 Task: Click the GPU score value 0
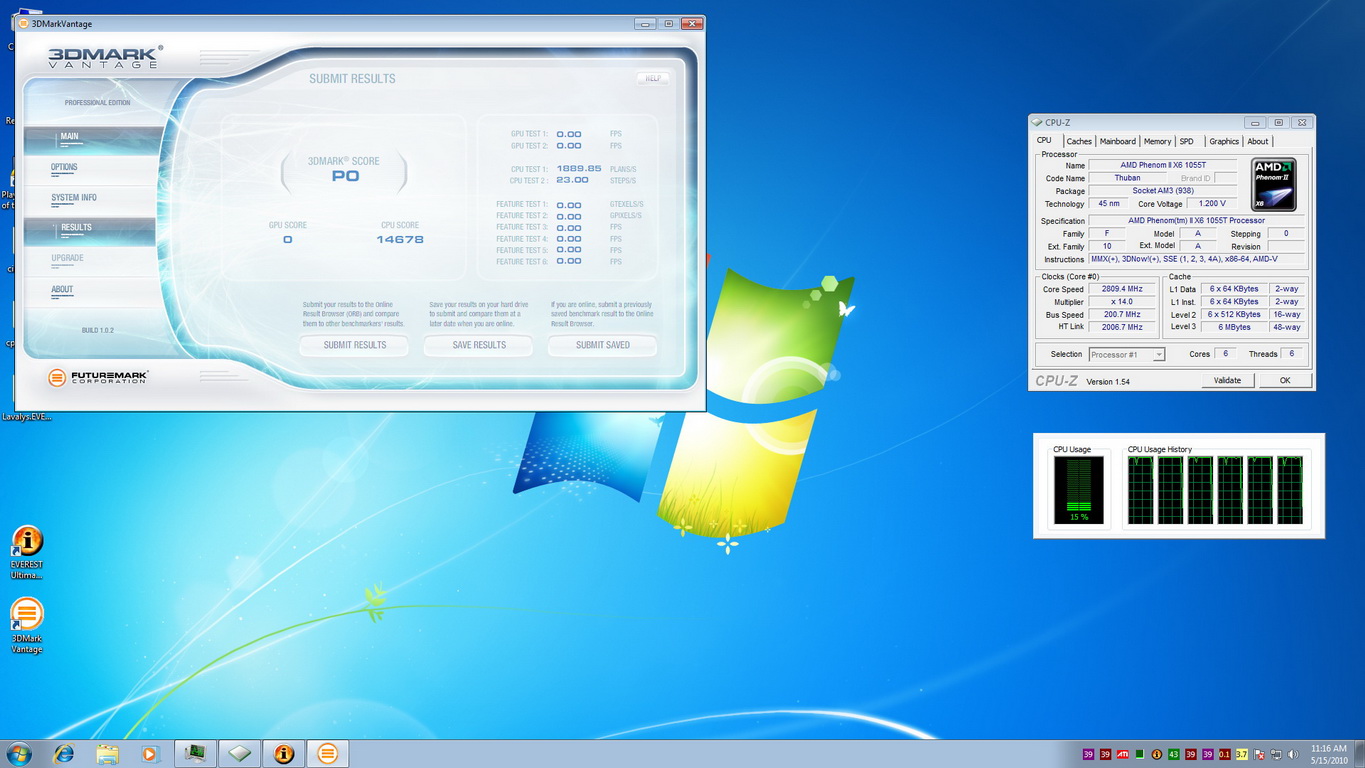287,240
